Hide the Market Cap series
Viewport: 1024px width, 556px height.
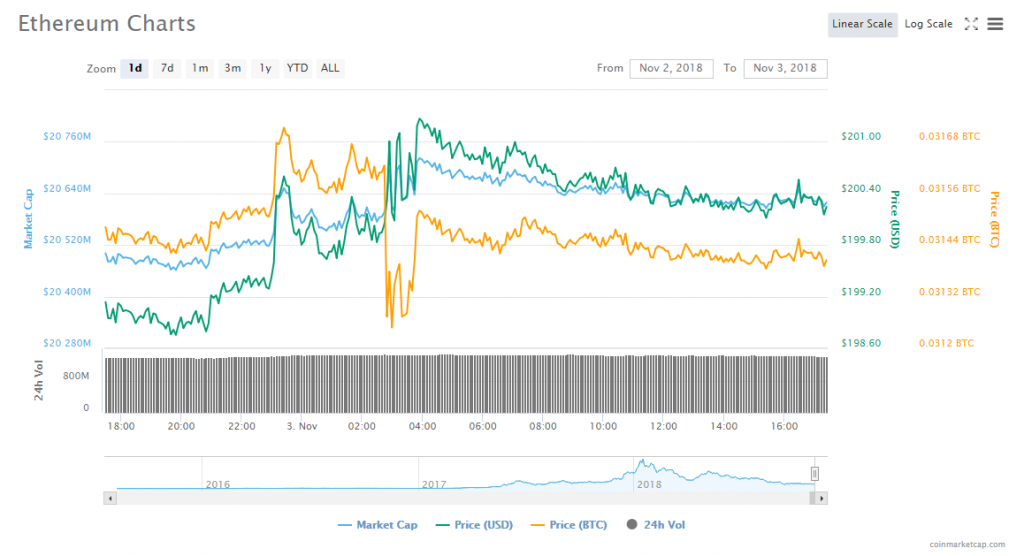(378, 525)
